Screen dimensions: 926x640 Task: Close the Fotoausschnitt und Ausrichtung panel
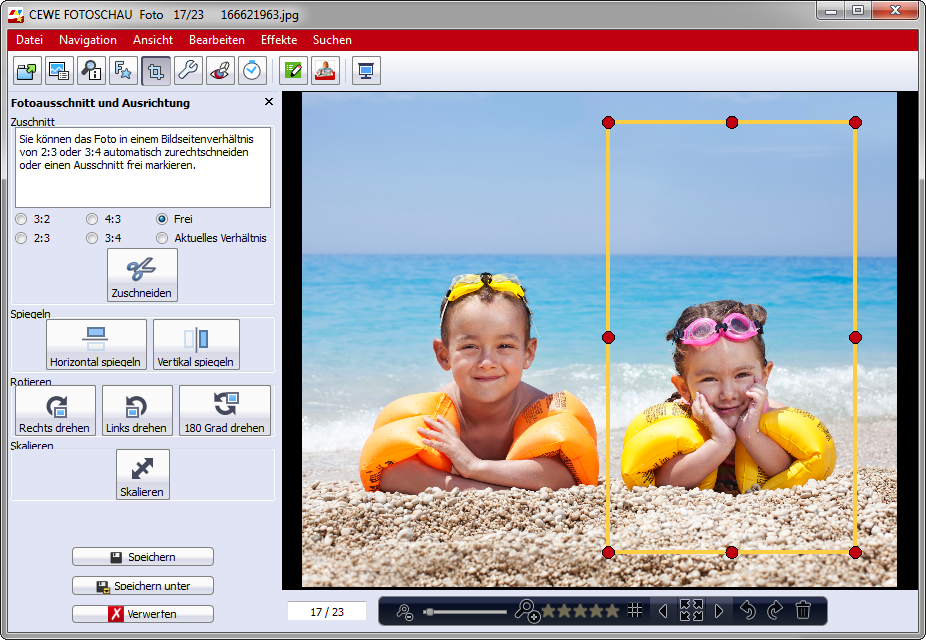268,102
